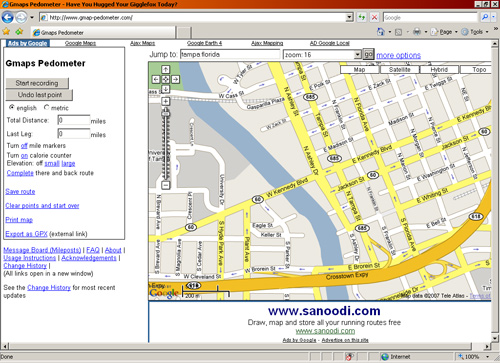The height and width of the screenshot is (363, 500).
Task: Click the Add to Favorites icon
Action: click(19, 32)
